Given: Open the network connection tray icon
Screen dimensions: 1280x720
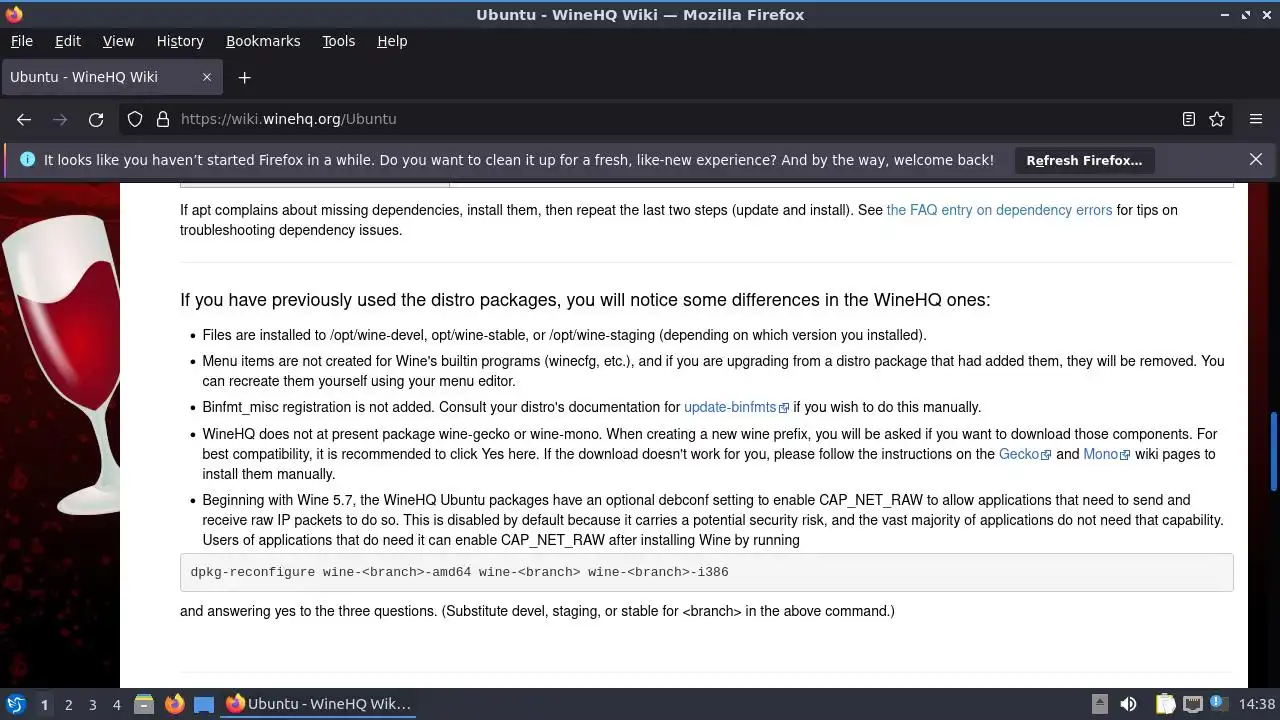Looking at the screenshot, I should click(1192, 704).
